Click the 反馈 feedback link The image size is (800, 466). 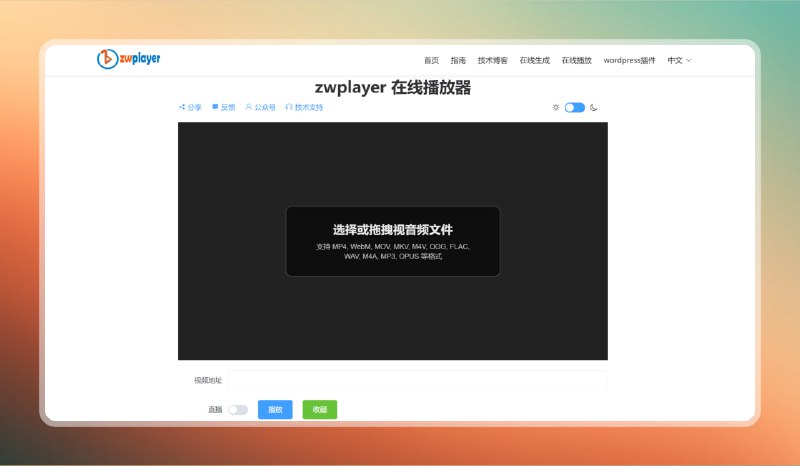pos(223,107)
